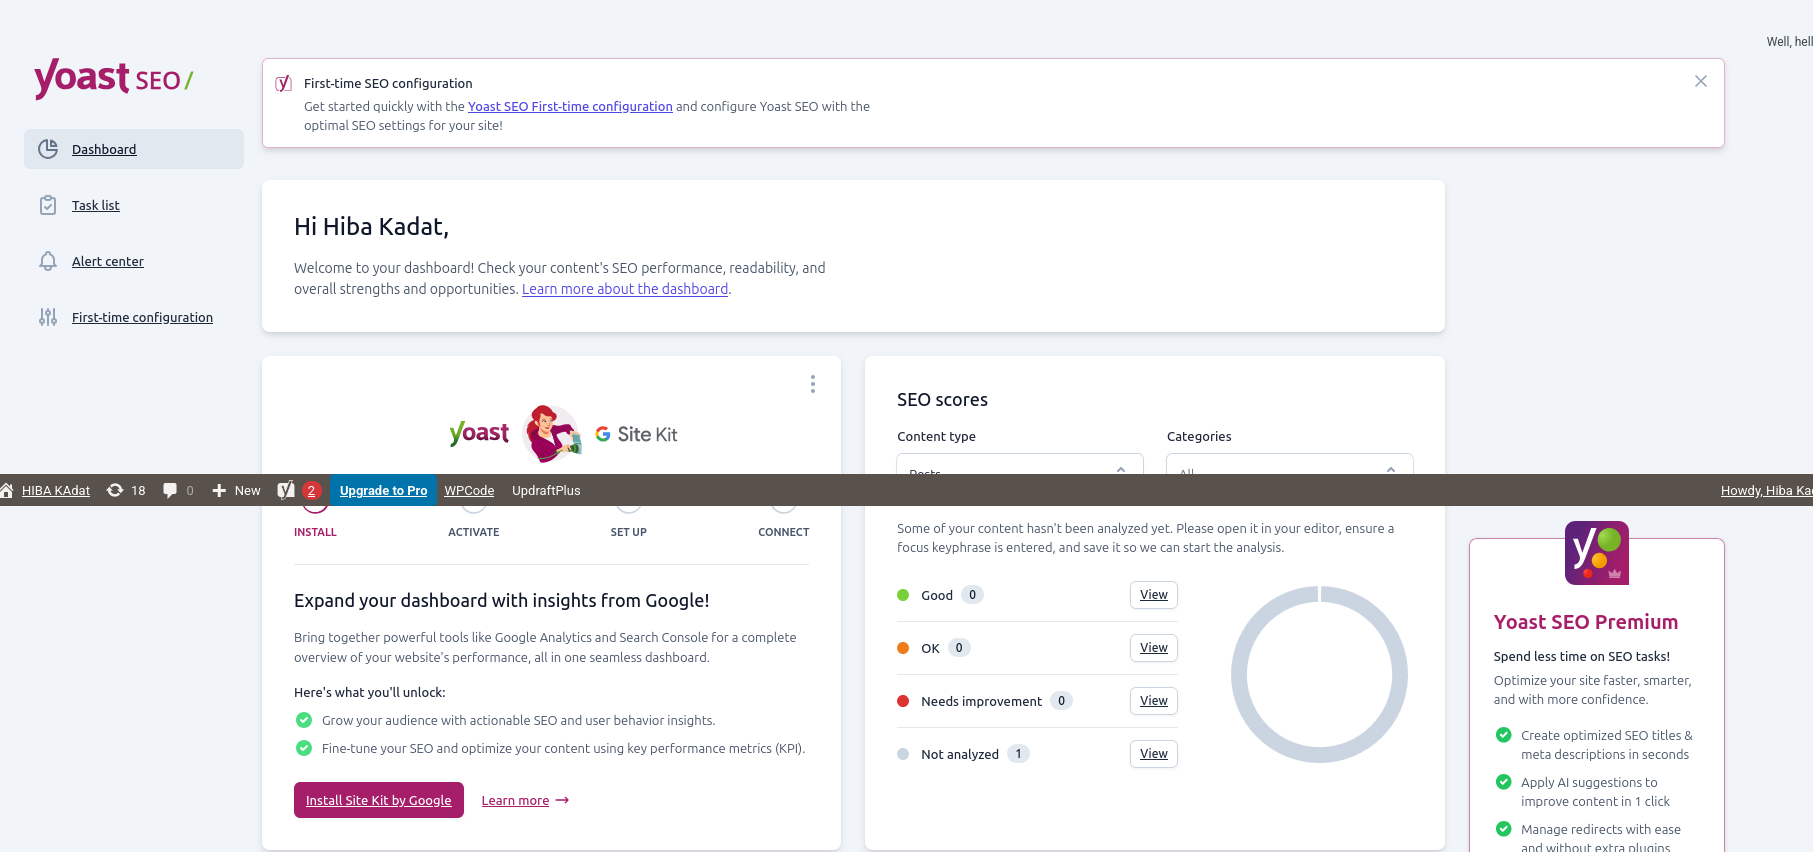Click the Yoast logo in Site Kit card
The image size is (1813, 852).
coord(479,433)
